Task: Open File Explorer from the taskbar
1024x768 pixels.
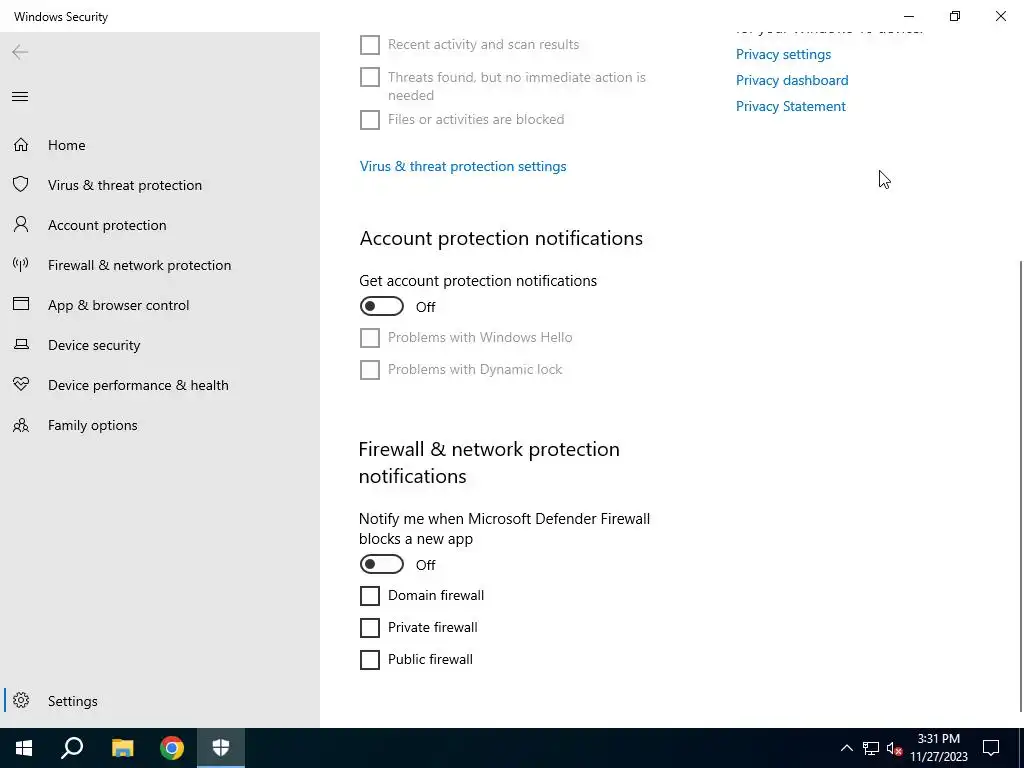Action: (x=122, y=748)
